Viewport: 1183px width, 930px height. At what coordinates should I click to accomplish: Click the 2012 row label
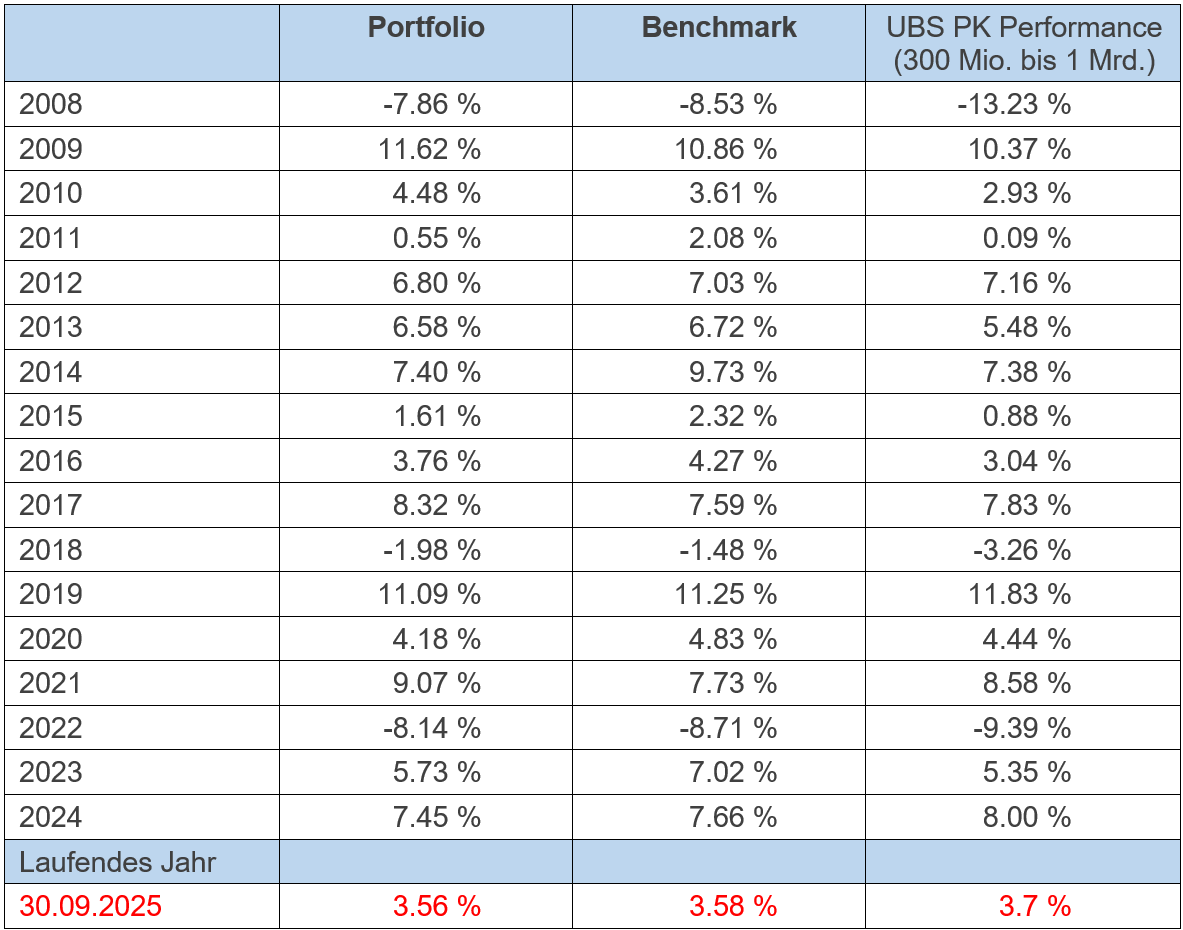point(51,283)
